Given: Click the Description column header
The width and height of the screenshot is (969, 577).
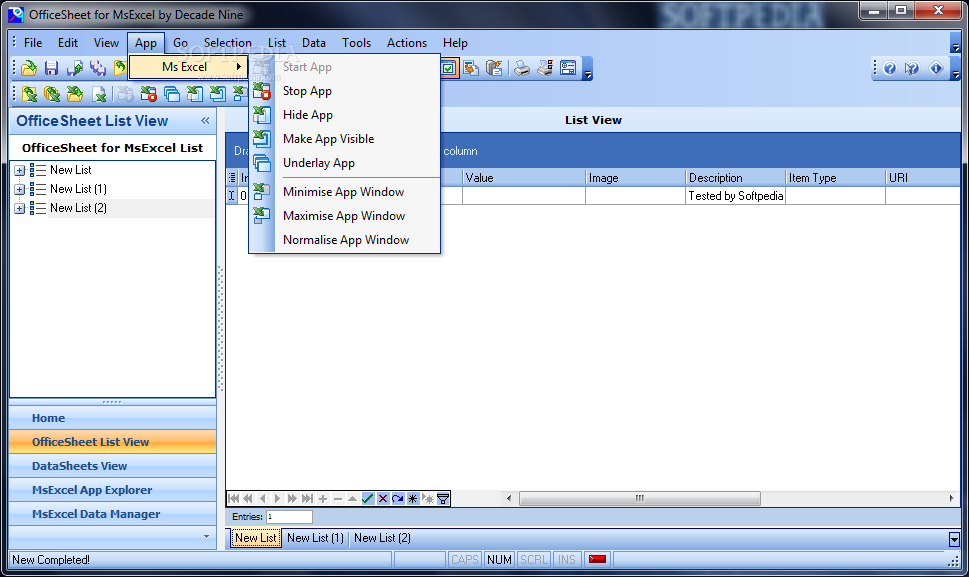Looking at the screenshot, I should [x=735, y=178].
